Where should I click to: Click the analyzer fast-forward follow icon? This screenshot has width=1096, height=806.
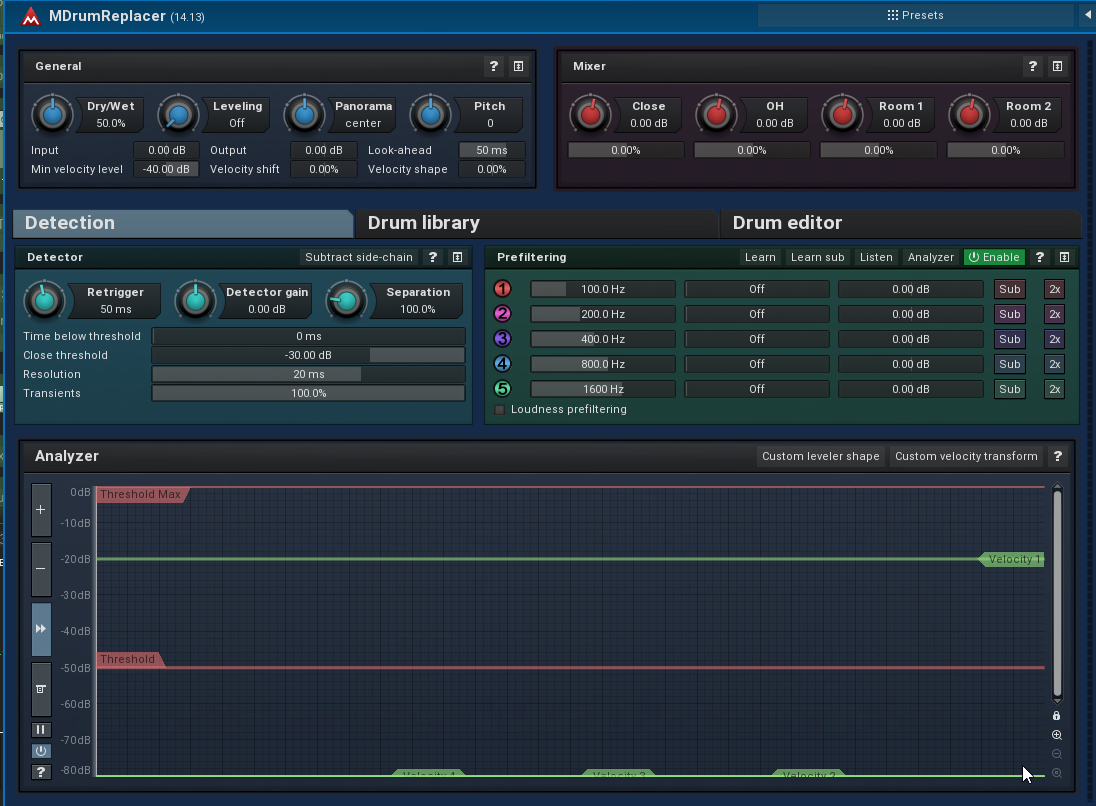click(x=41, y=628)
